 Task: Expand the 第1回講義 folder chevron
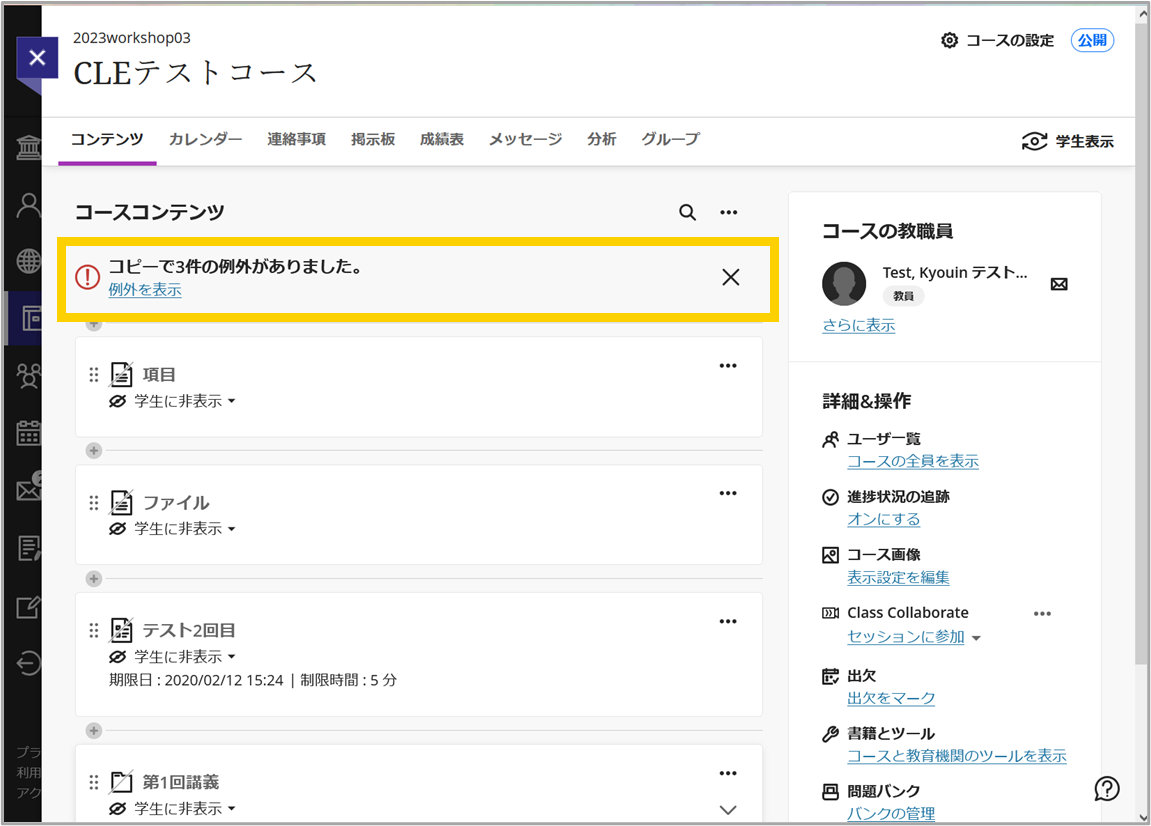727,810
